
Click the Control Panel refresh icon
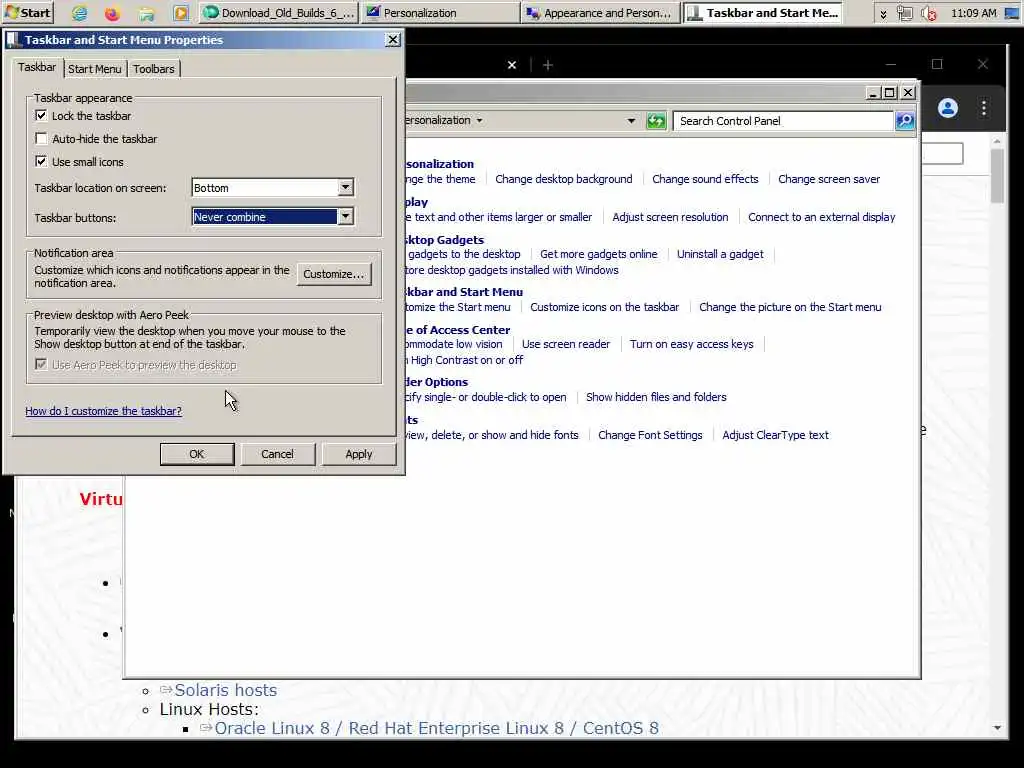(x=656, y=121)
